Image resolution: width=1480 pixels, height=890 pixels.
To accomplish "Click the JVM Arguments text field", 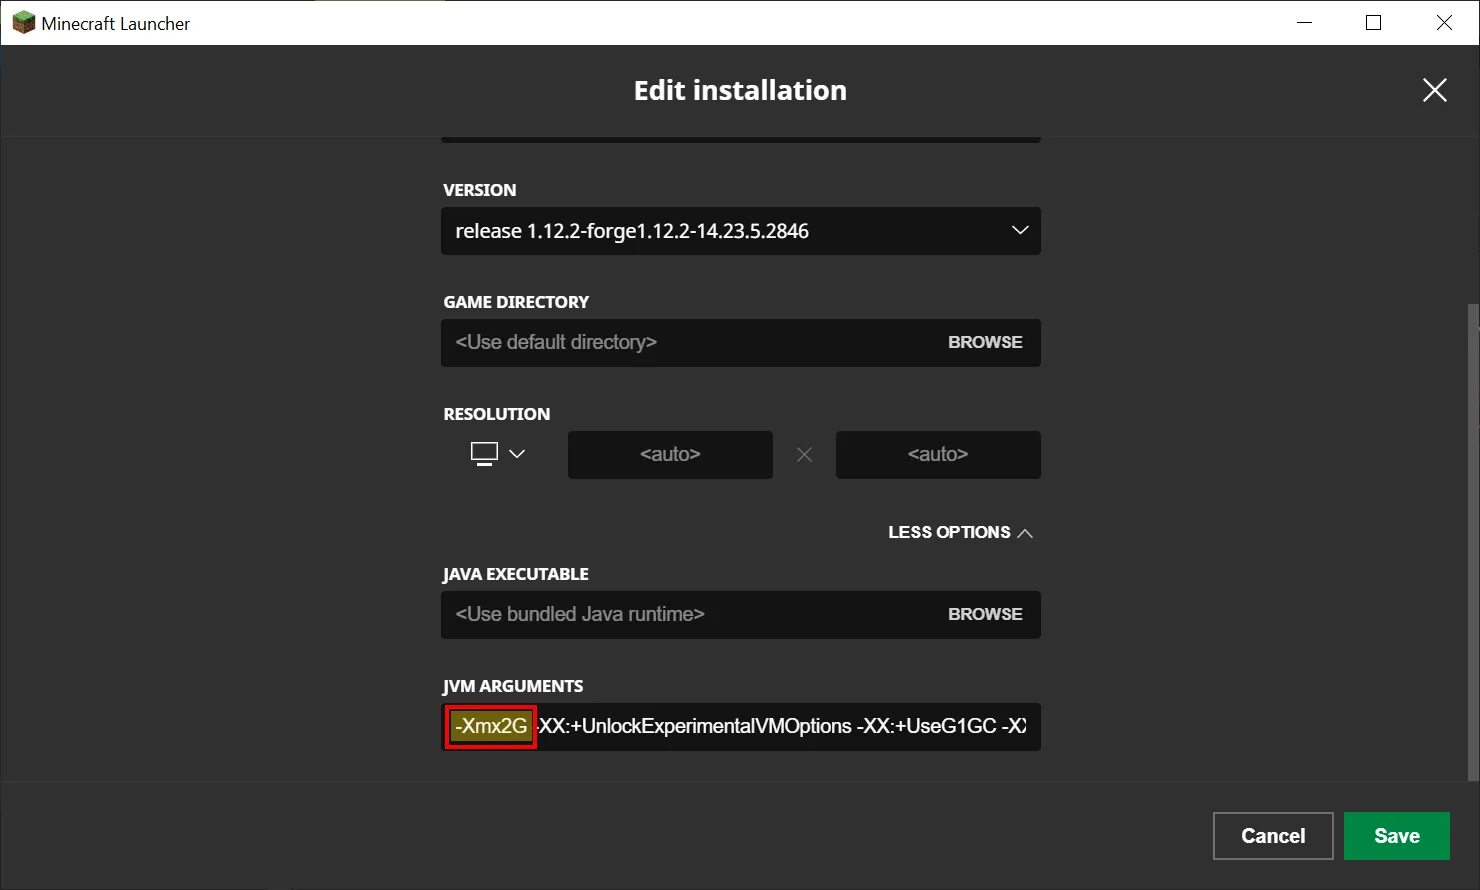I will (741, 726).
